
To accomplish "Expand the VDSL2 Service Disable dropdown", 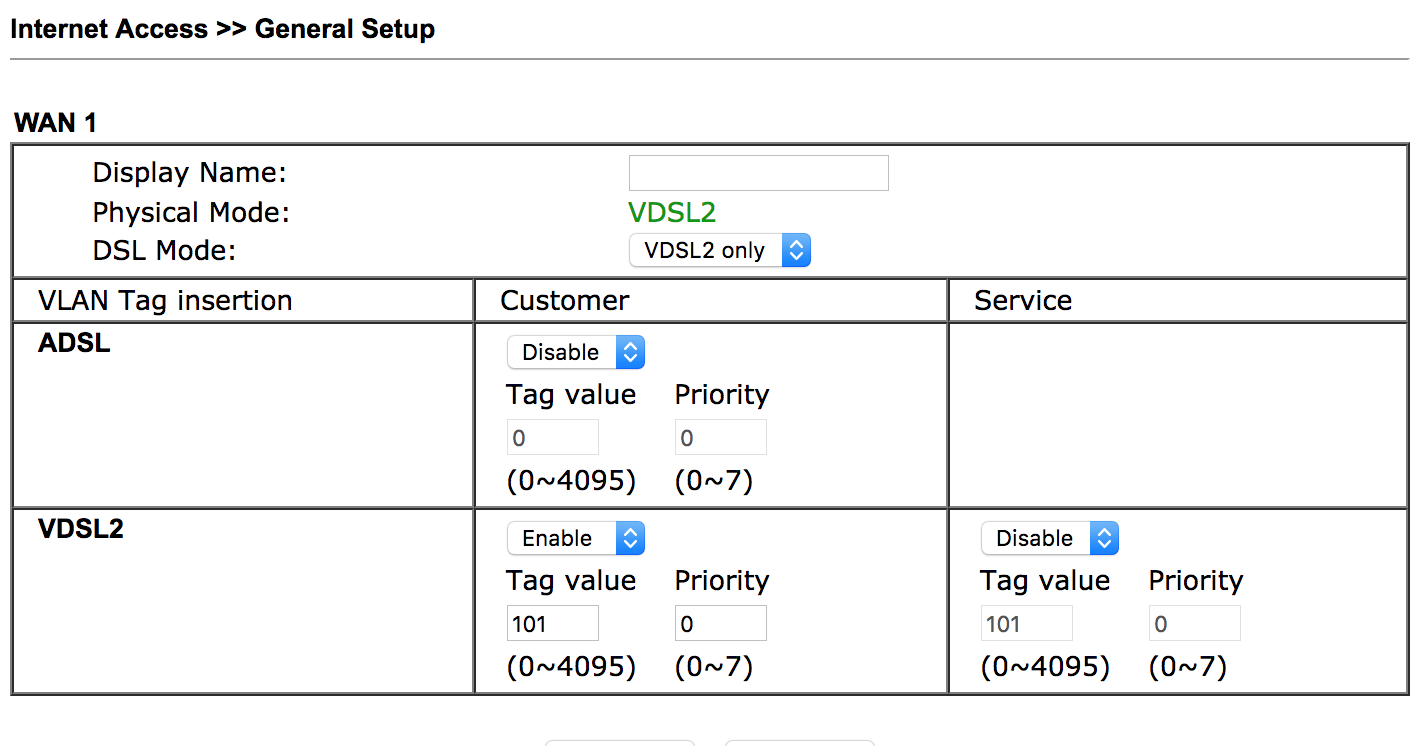I will [x=1049, y=538].
